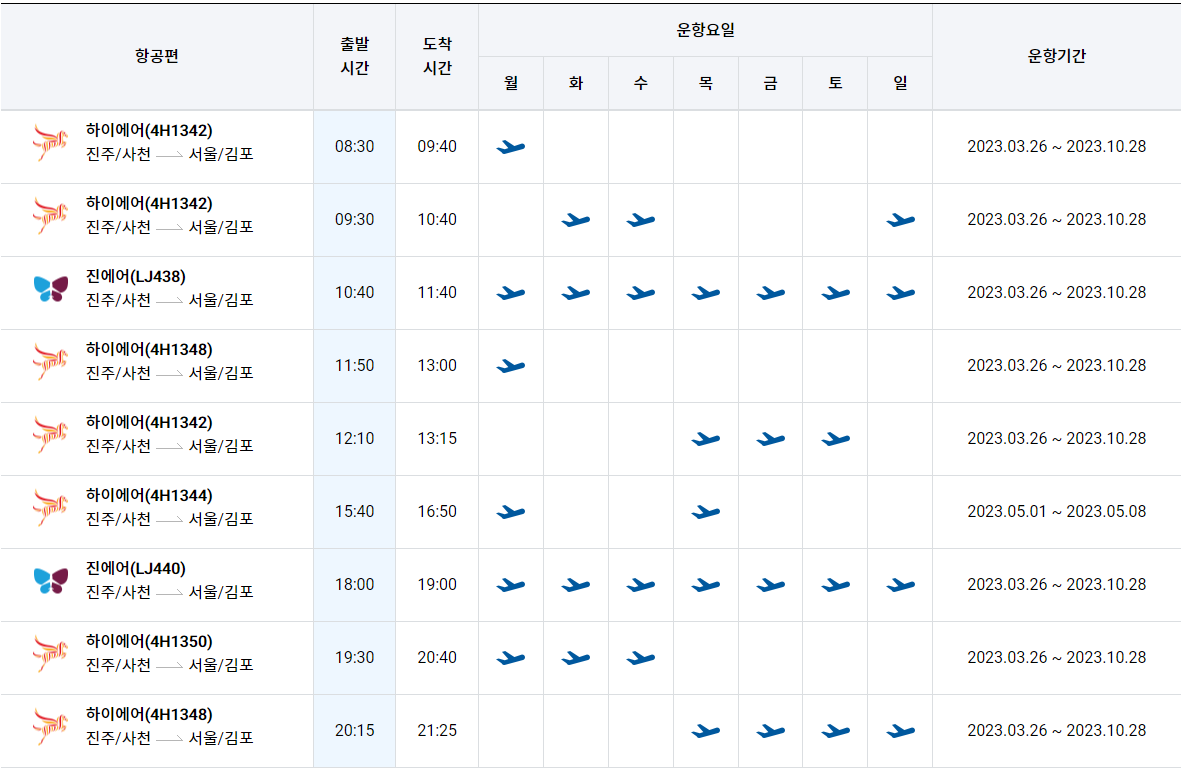This screenshot has width=1185, height=771.
Task: Click the Wednesday airplane icon on flight 4H1350
Action: (x=640, y=657)
